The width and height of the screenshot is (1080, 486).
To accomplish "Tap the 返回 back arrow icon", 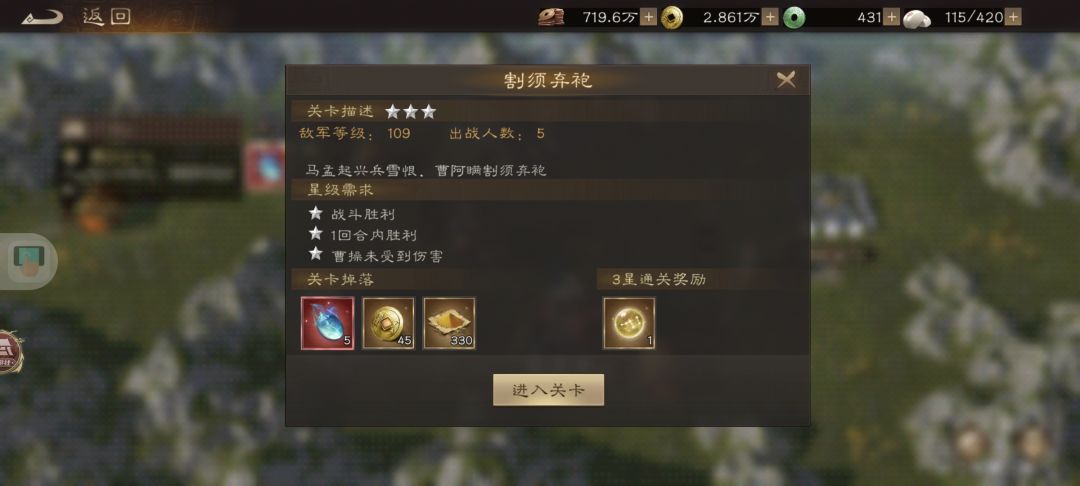I will pyautogui.click(x=42, y=17).
